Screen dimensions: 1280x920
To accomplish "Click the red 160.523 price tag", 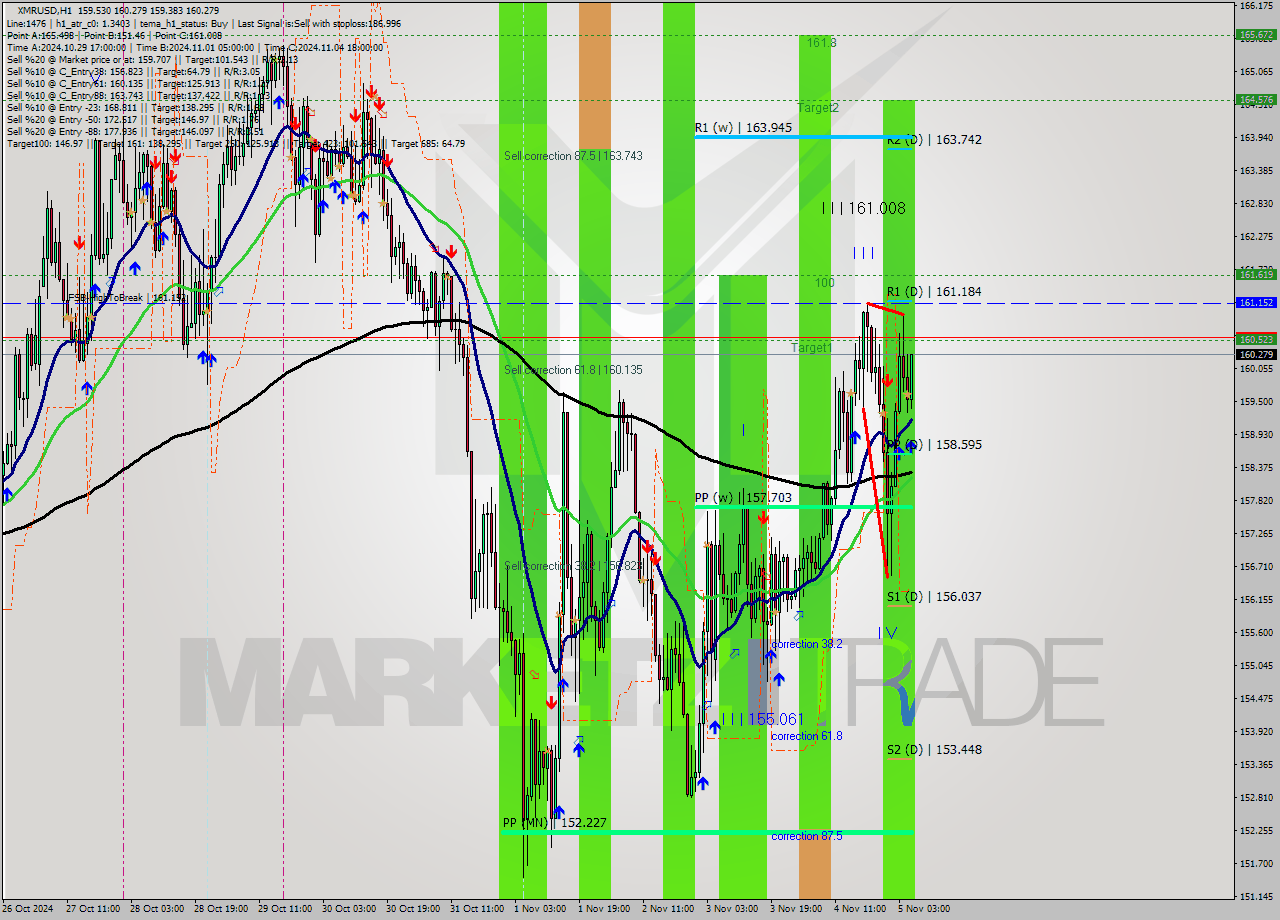I will [x=1256, y=339].
